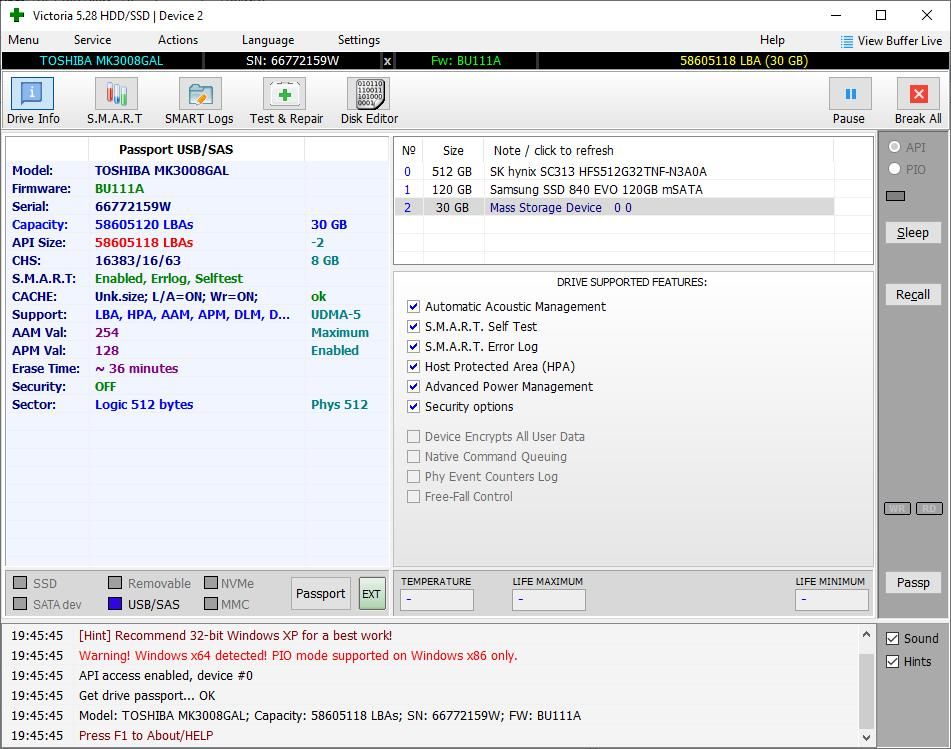Image resolution: width=951 pixels, height=749 pixels.
Task: Open the Service menu
Action: tap(92, 40)
